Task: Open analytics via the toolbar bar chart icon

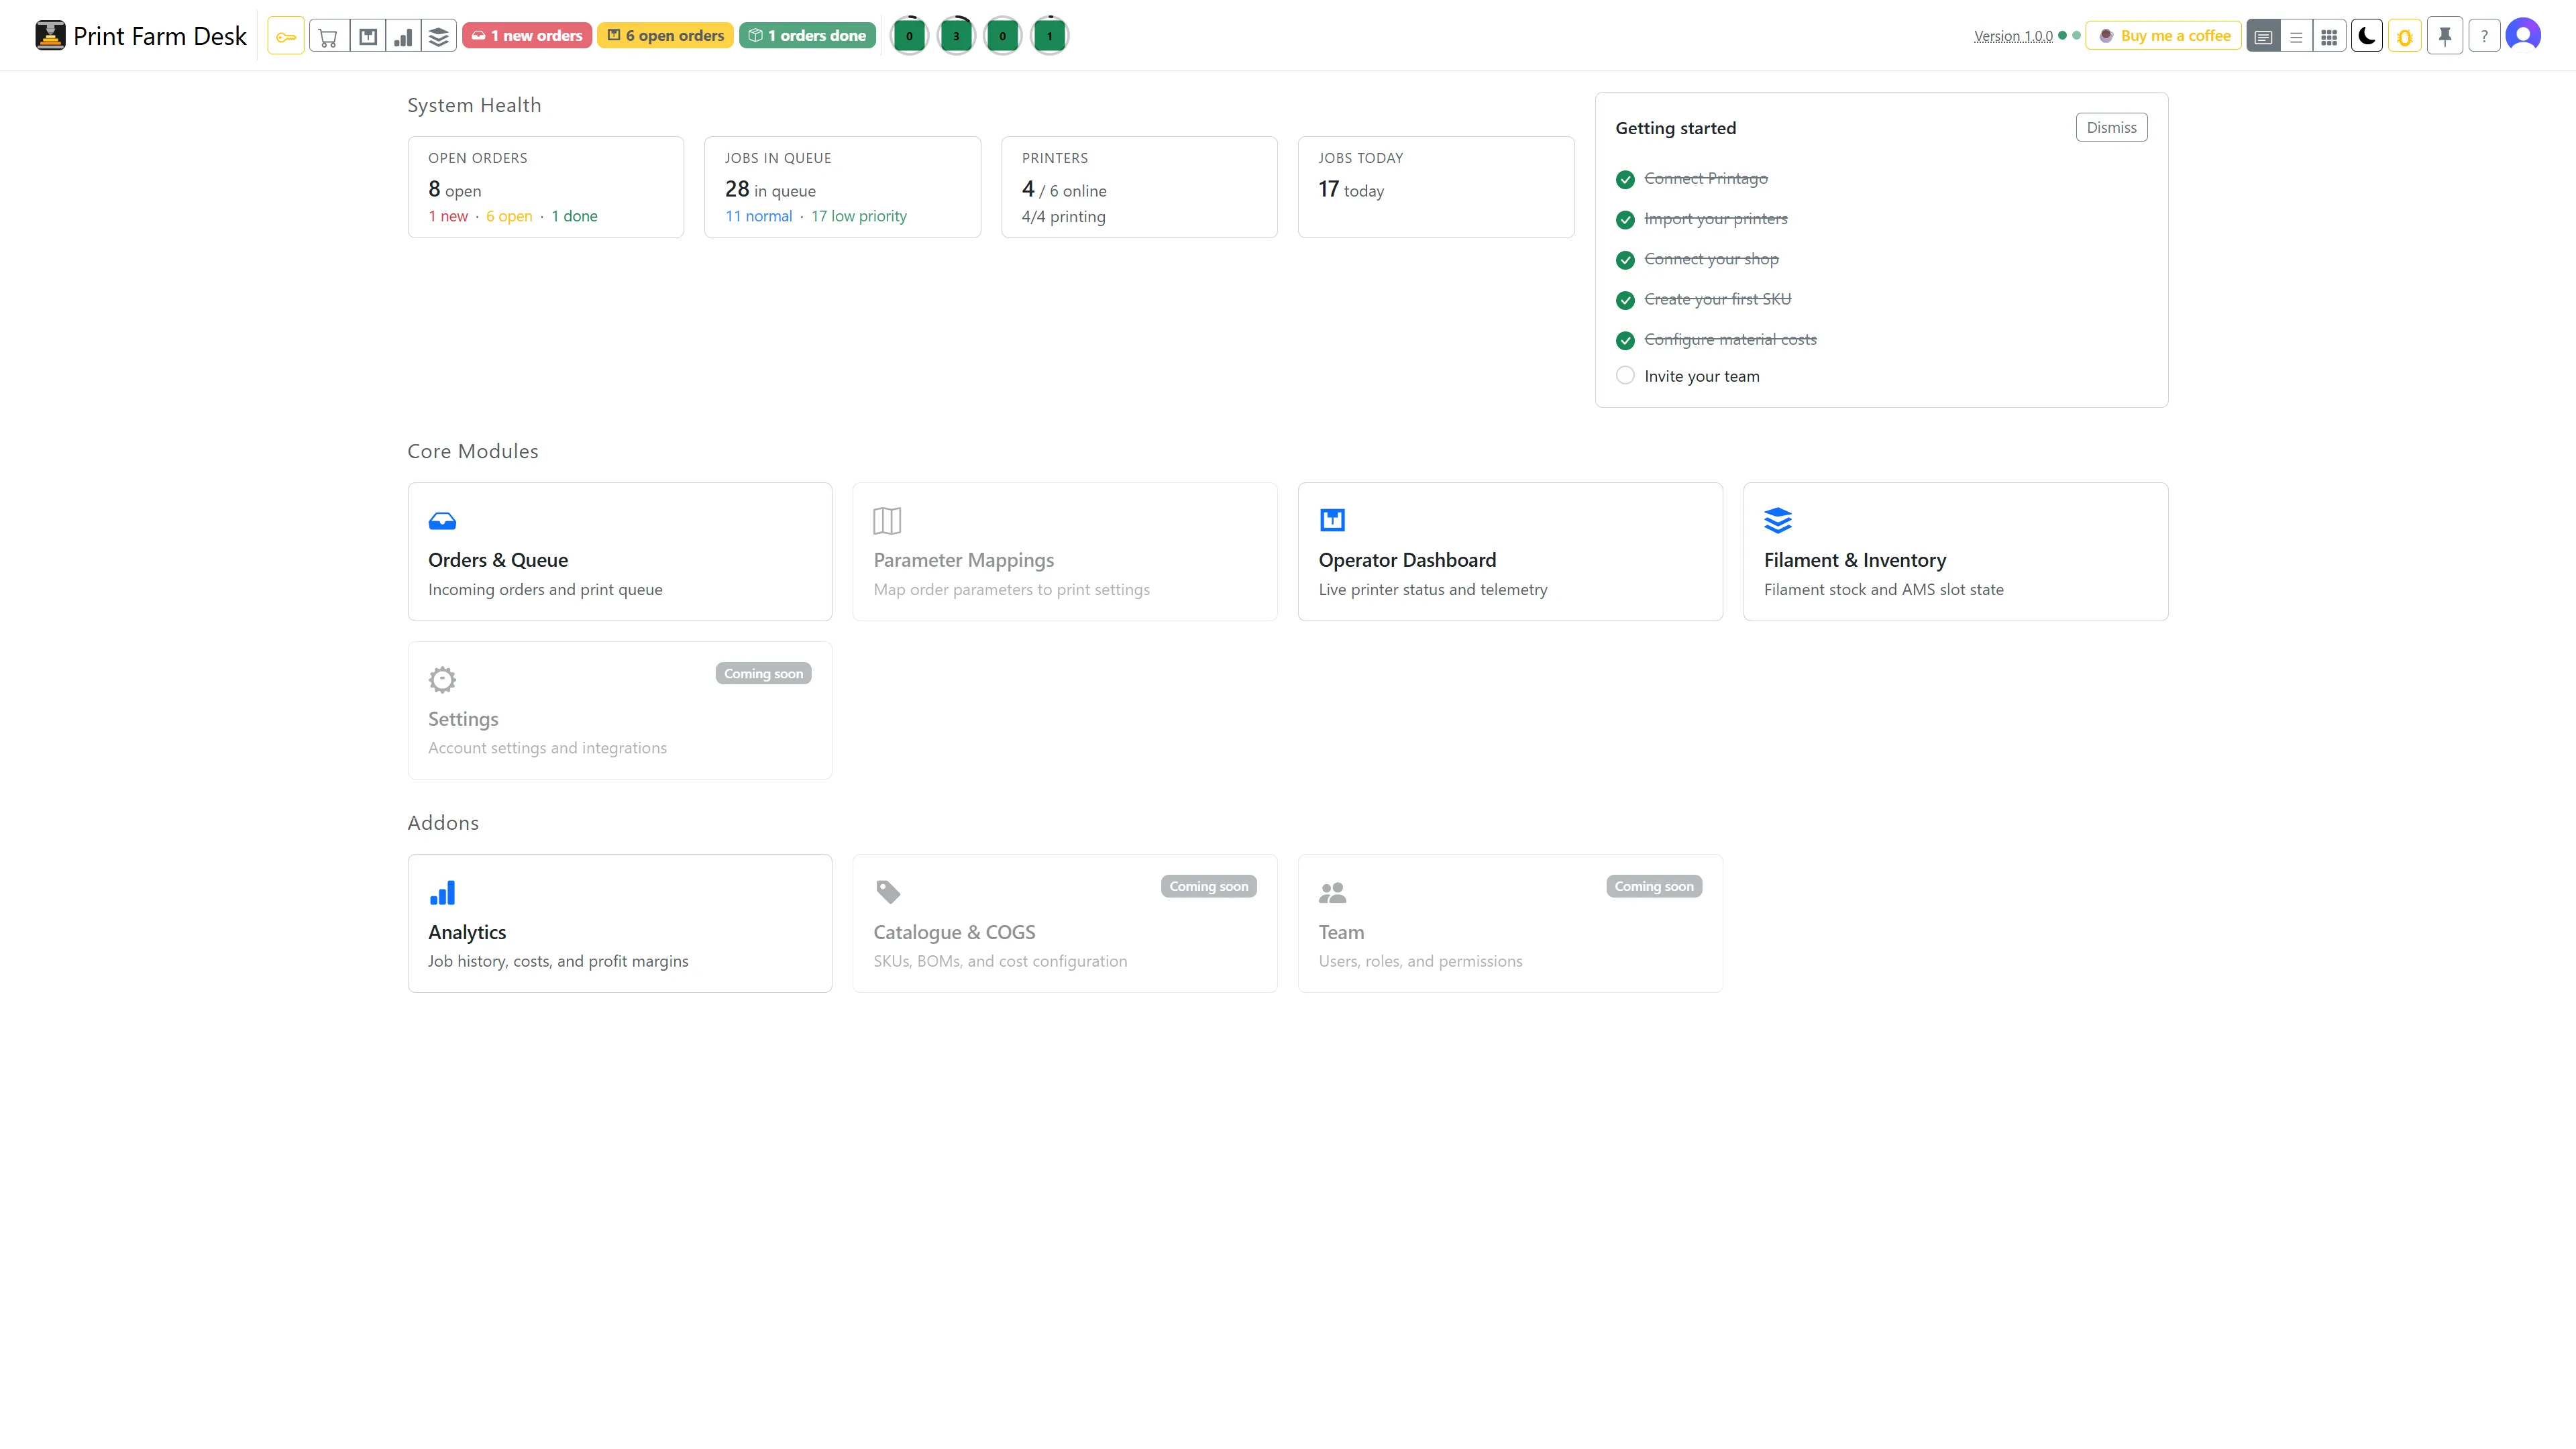Action: pos(403,36)
